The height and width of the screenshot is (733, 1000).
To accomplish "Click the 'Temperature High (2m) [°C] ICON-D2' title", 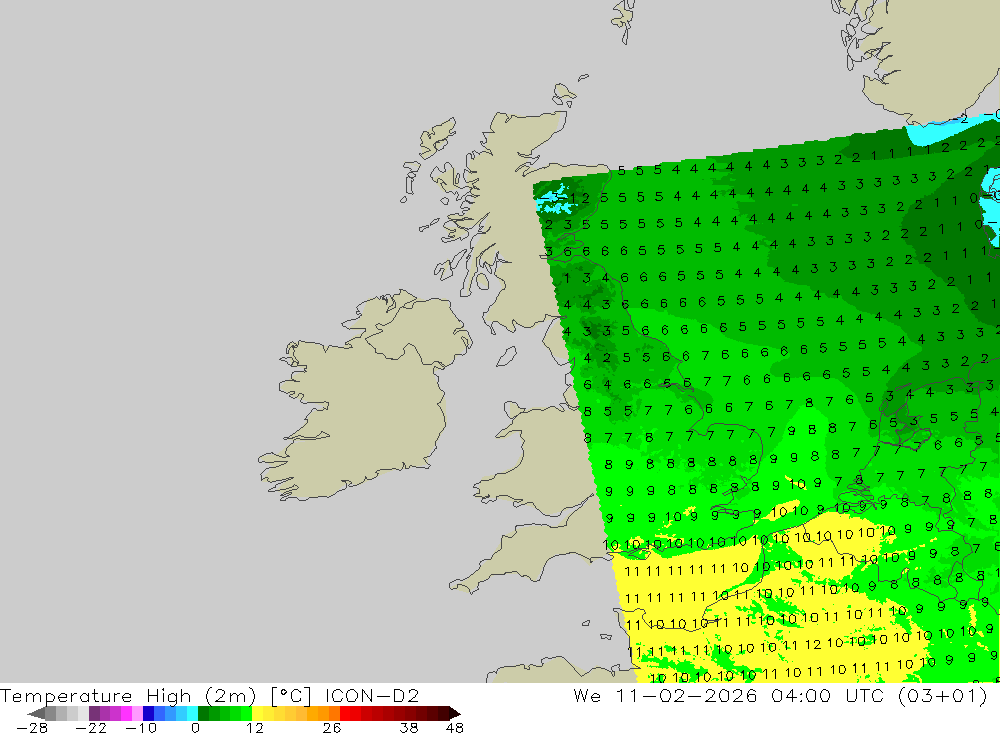I will (x=209, y=695).
